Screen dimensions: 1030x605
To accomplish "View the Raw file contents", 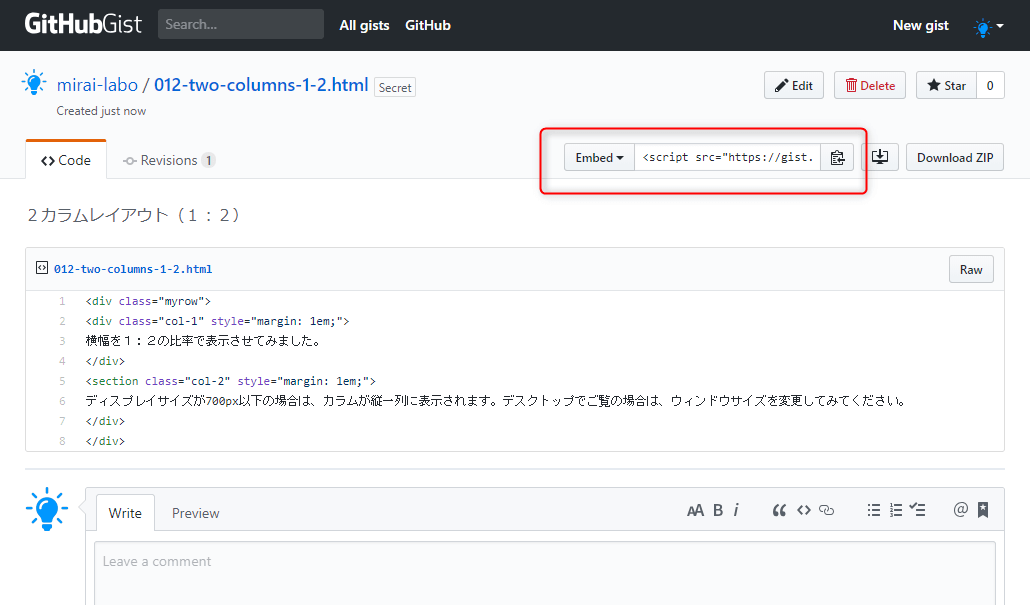I will (970, 269).
